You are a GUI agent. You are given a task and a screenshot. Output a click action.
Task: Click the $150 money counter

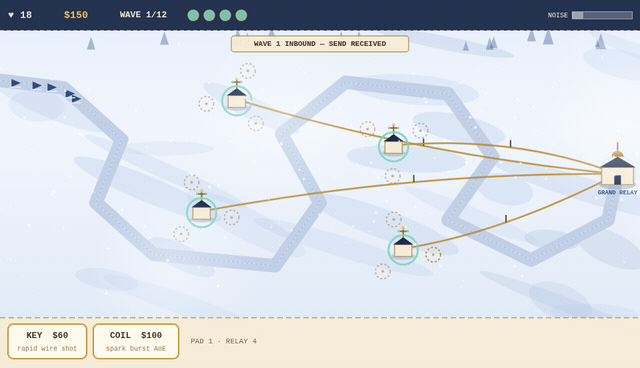pos(76,15)
